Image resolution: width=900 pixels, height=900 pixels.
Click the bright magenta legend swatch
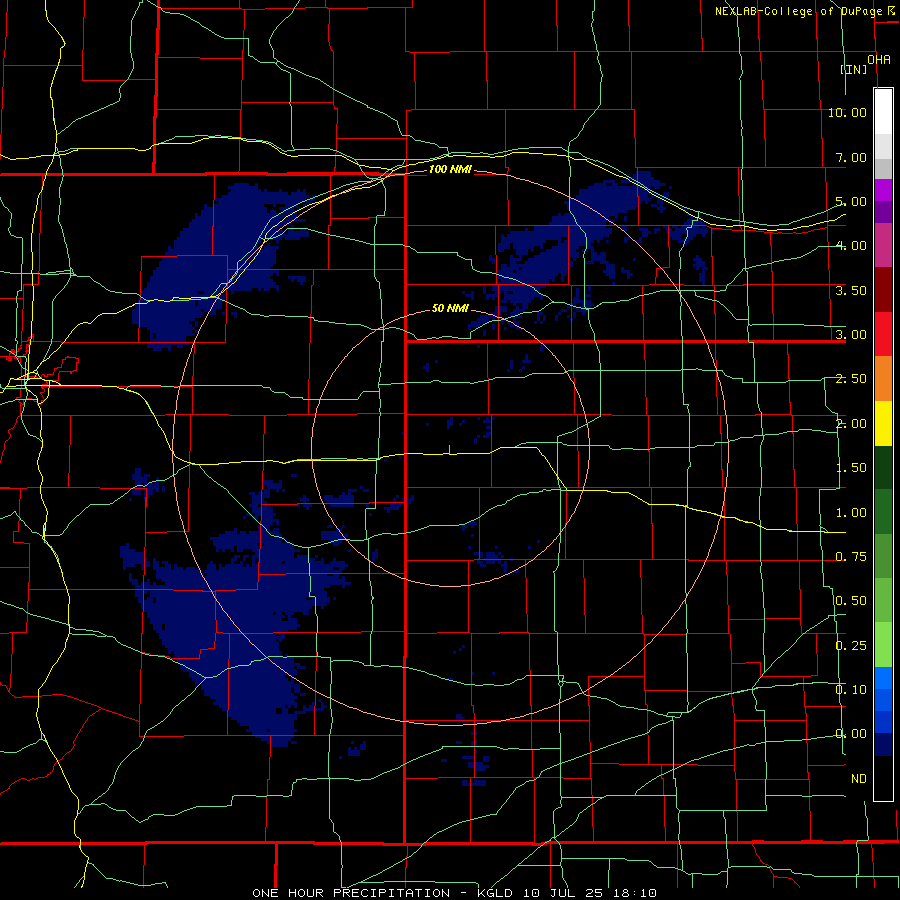pyautogui.click(x=883, y=190)
